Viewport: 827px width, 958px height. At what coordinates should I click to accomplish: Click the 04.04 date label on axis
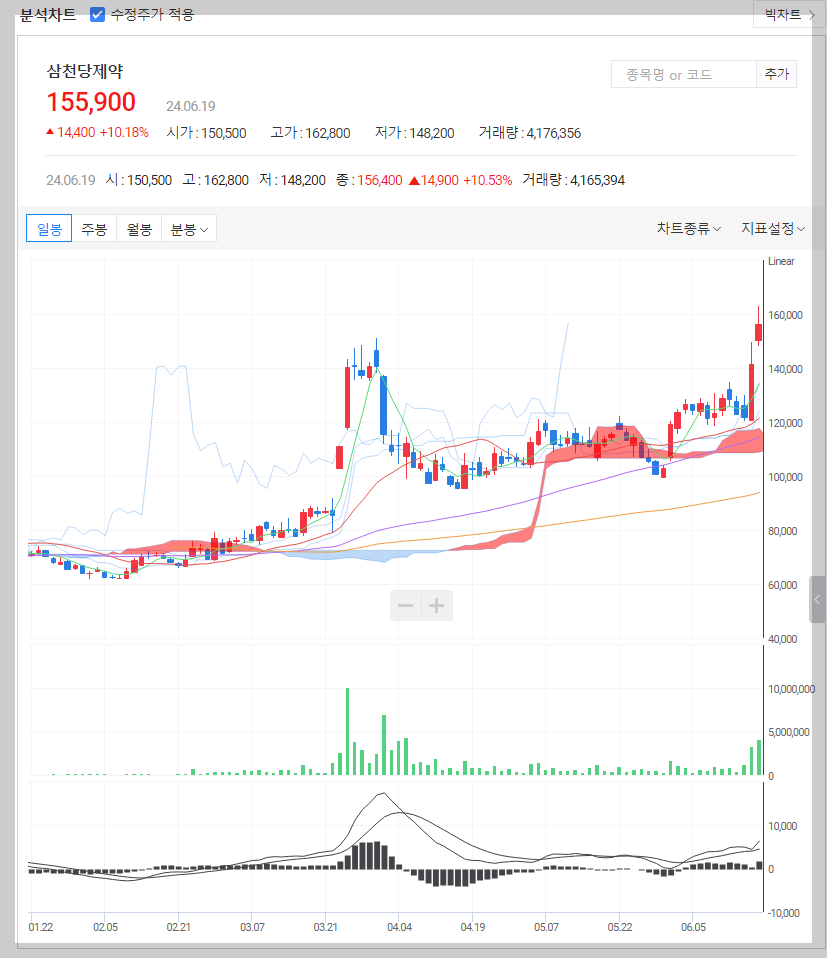pos(399,927)
